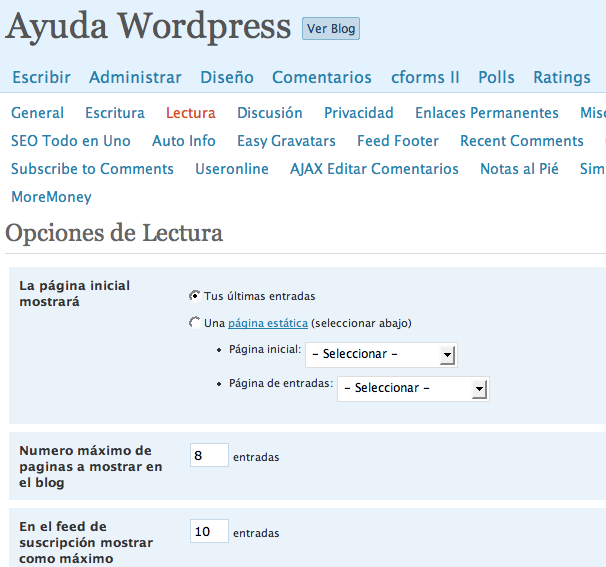Select the 'Tus últimas entradas' radio option

pos(194,296)
